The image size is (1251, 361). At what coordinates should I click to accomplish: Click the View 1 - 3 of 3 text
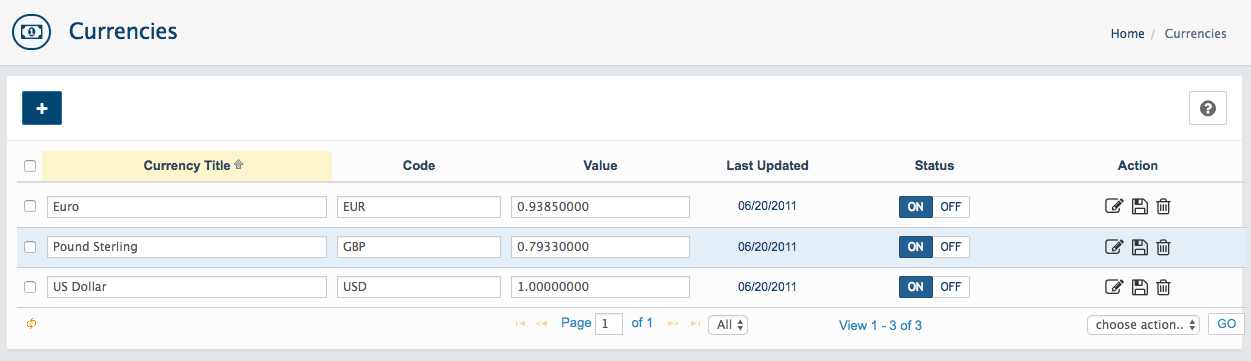click(880, 325)
